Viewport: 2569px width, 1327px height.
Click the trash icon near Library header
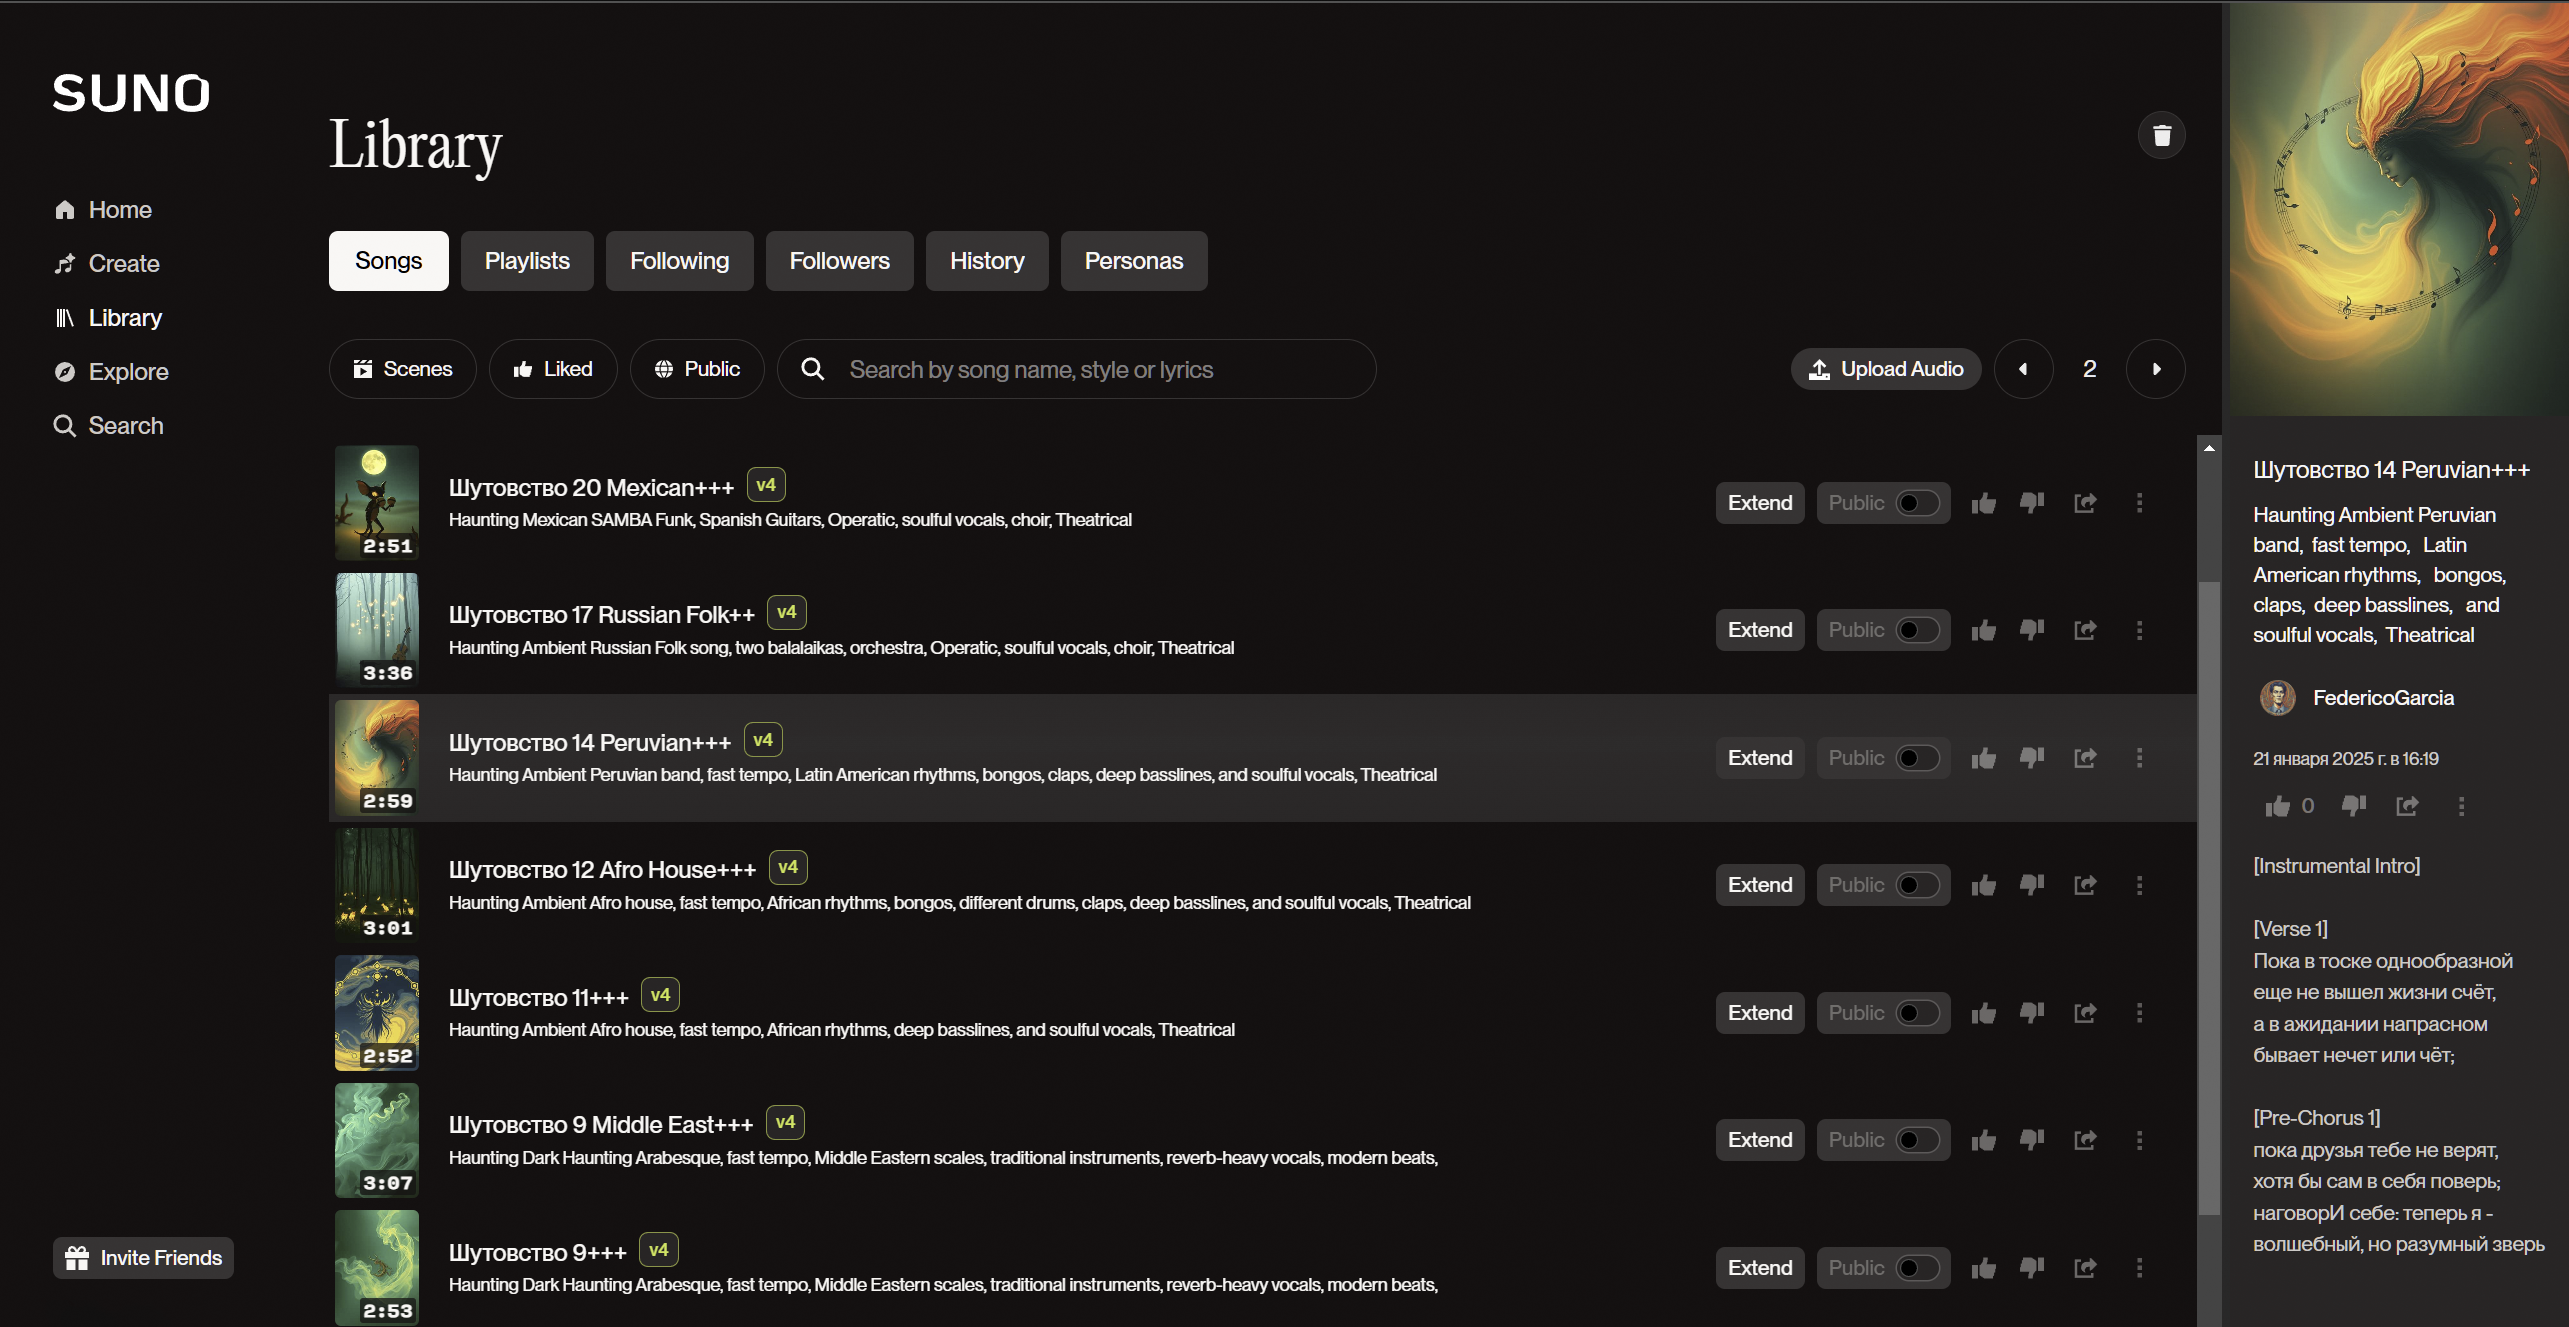point(2161,135)
